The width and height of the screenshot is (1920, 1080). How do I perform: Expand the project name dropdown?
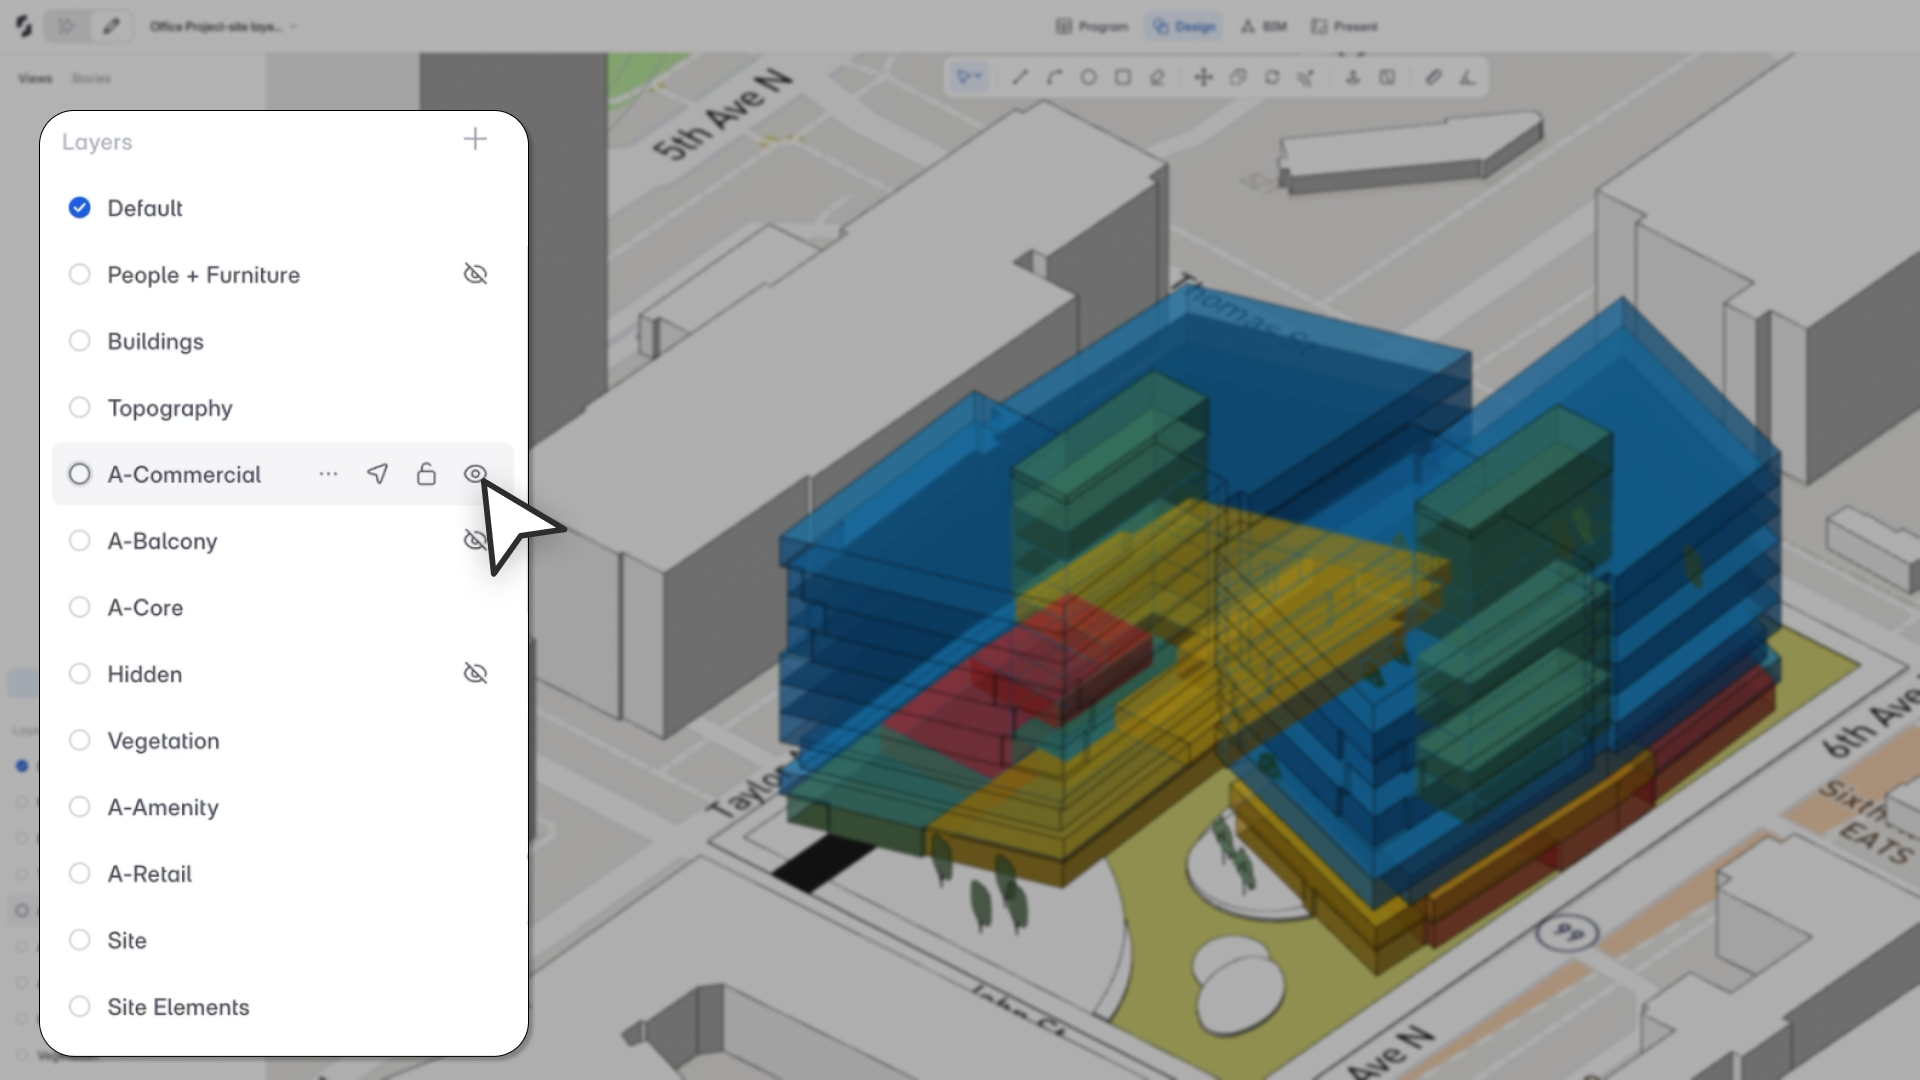tap(293, 27)
